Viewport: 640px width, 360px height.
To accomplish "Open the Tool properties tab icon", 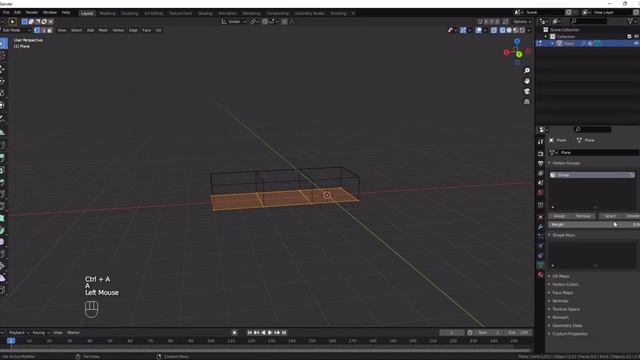I will 540,142.
